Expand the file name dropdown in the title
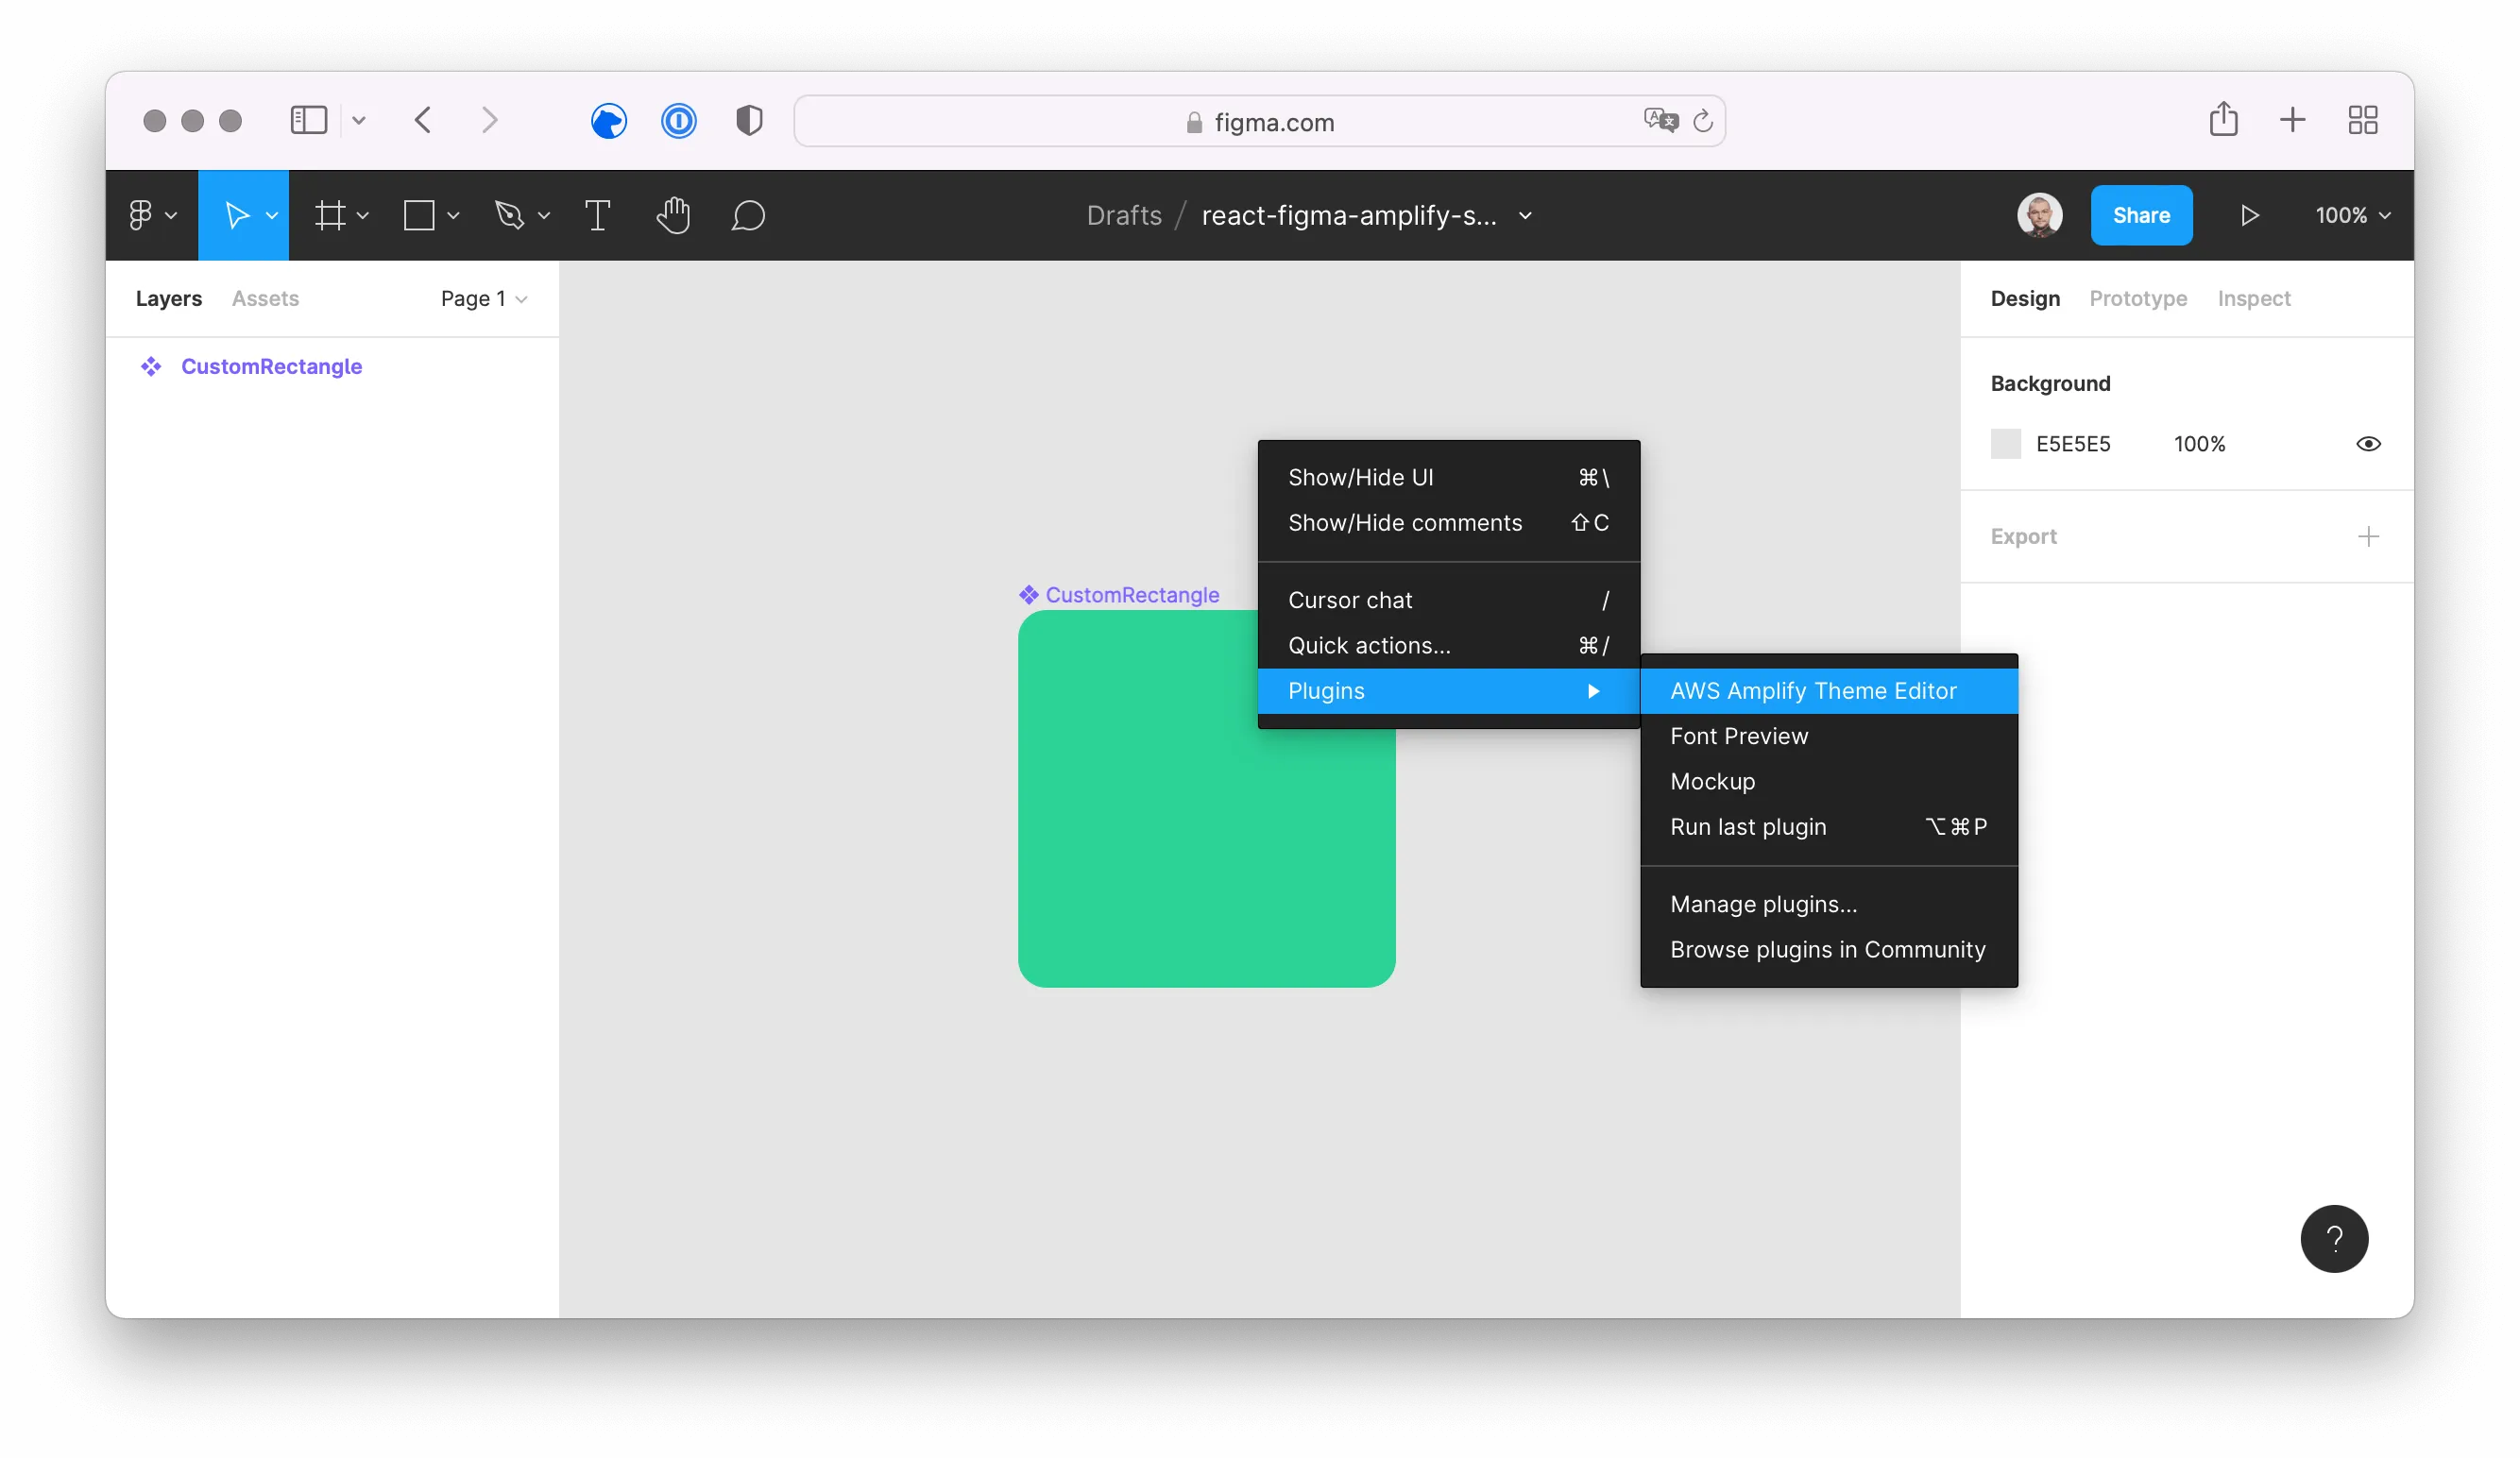Viewport: 2520px width, 1458px height. [x=1526, y=215]
